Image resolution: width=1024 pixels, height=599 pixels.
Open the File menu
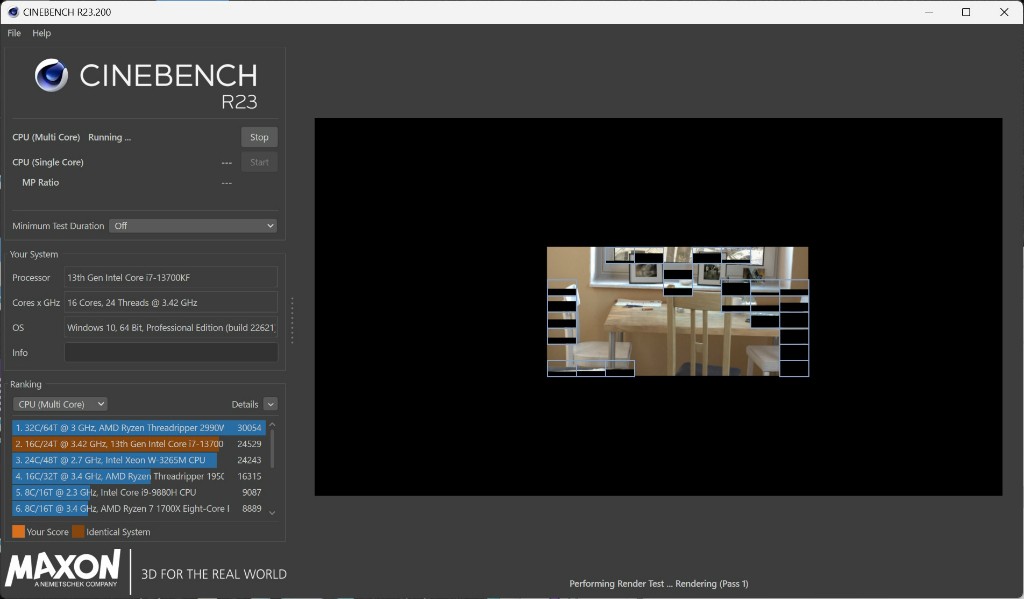pos(14,33)
